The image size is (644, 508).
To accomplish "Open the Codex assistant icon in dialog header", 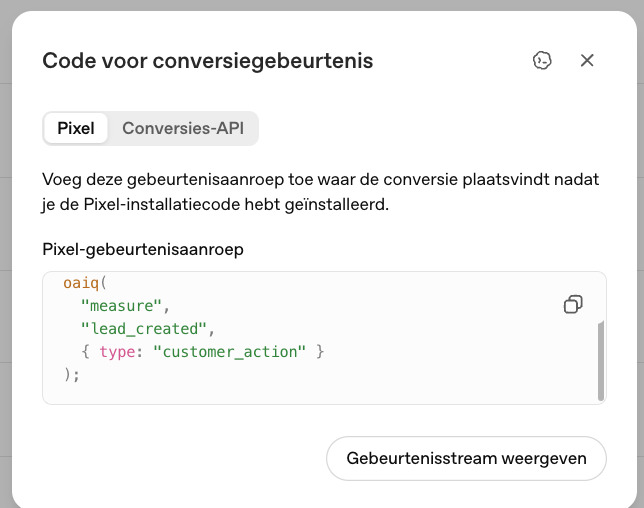I will (542, 61).
